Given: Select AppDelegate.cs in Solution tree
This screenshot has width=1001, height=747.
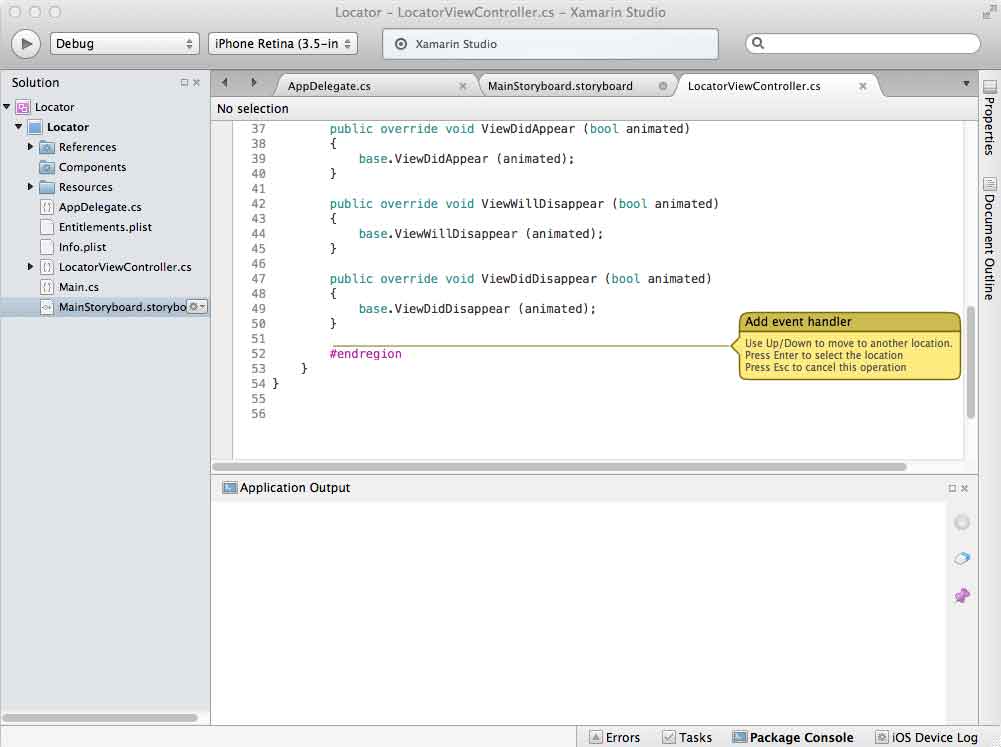Looking at the screenshot, I should click(x=100, y=207).
